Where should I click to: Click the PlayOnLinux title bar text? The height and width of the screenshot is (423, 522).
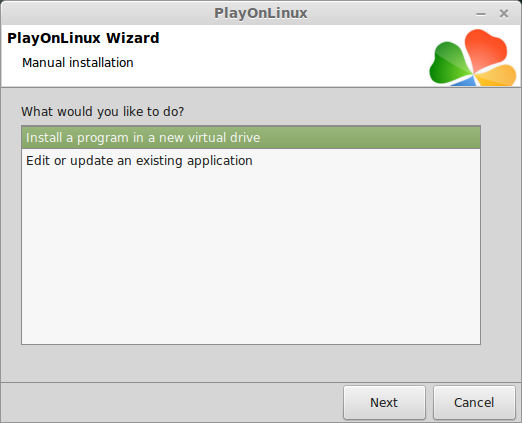261,13
